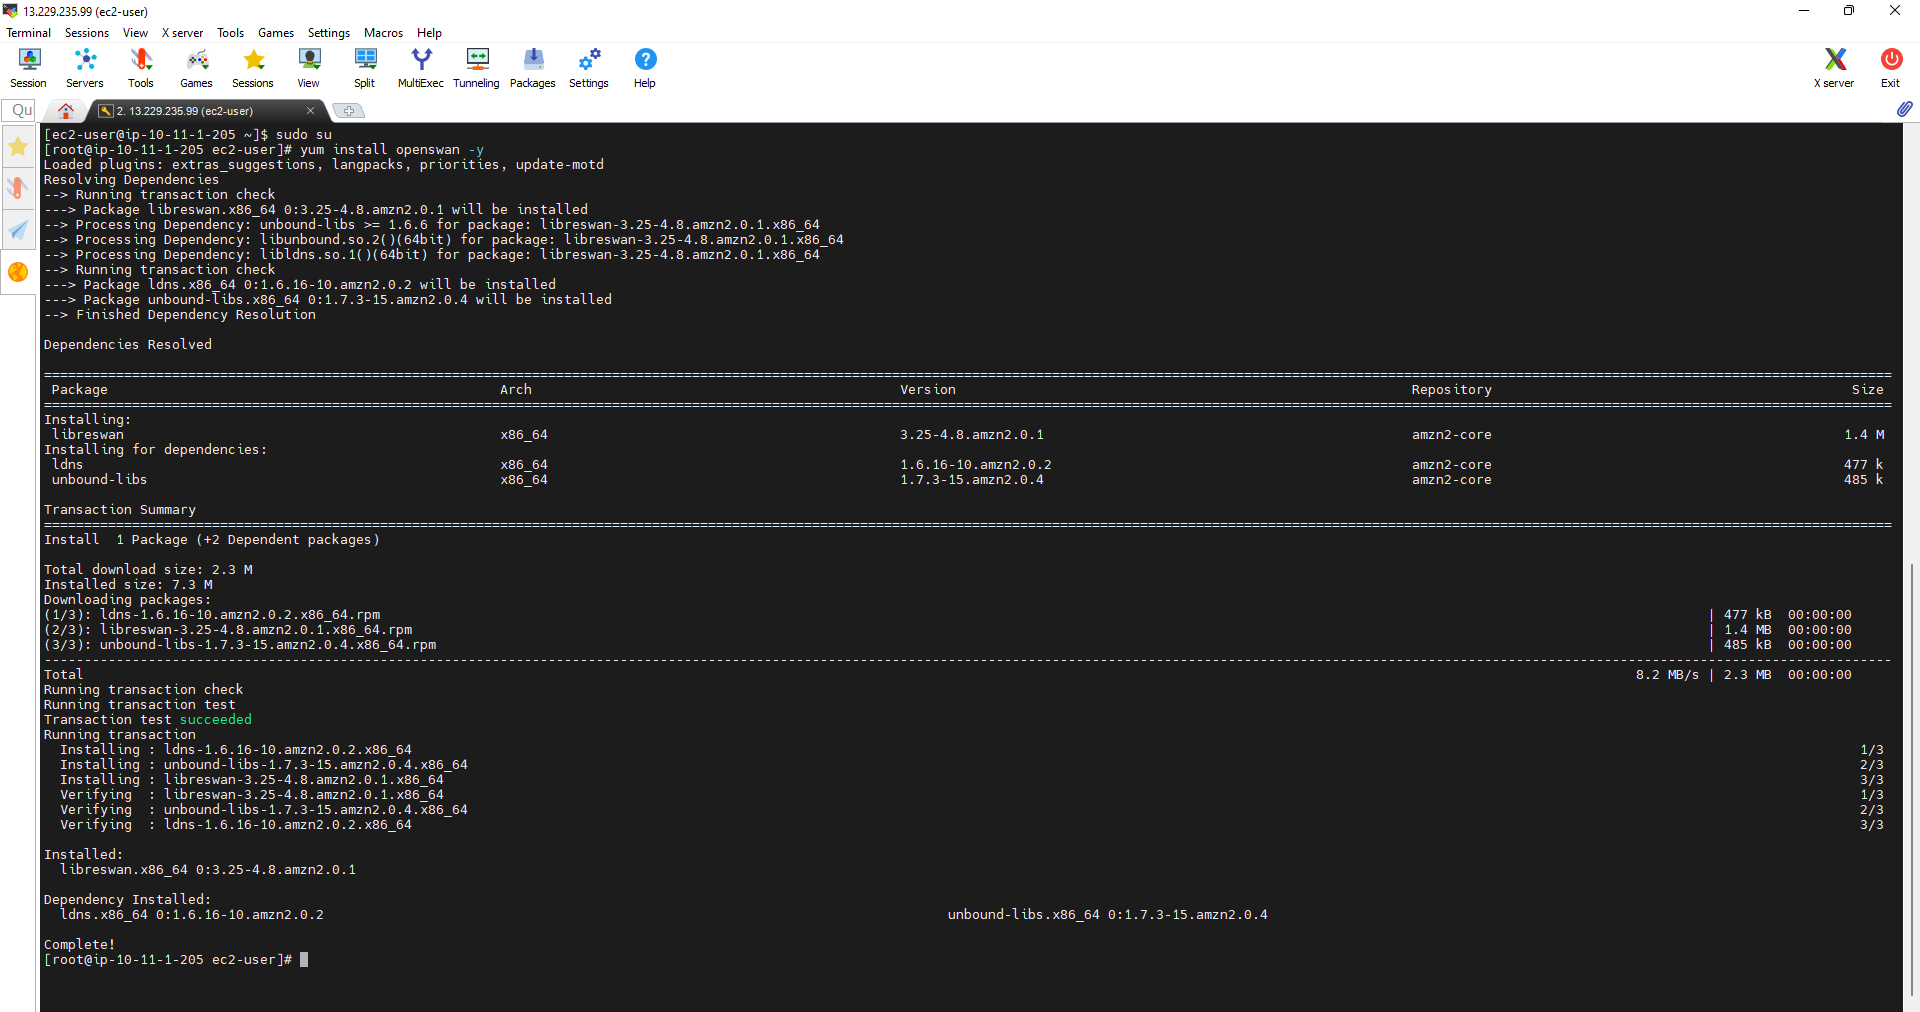Click the green 'succeeded' text
The image size is (1920, 1012).
[x=216, y=720]
